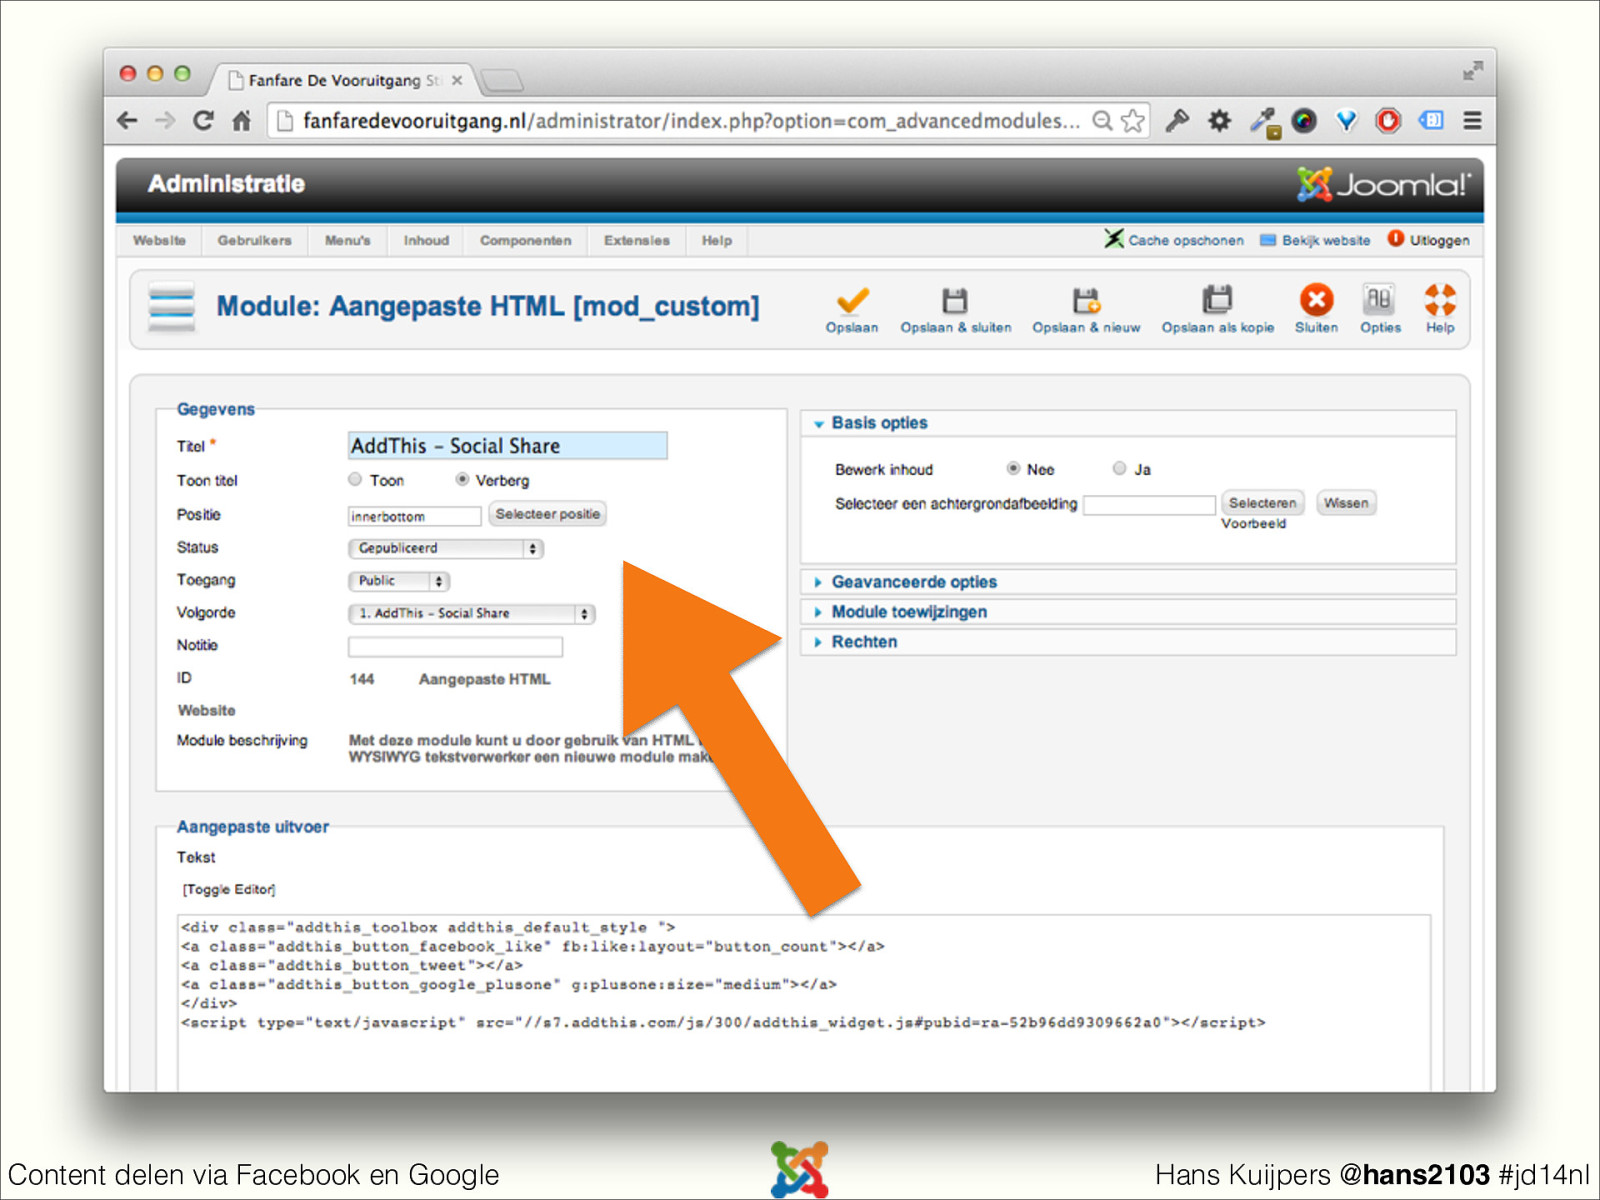
Task: Click the empty Notitie field
Action: pos(455,646)
